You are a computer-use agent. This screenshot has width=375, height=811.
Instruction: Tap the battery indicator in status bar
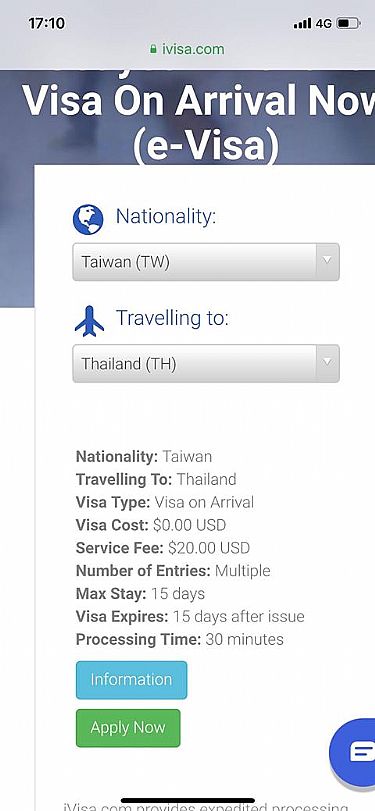[349, 23]
